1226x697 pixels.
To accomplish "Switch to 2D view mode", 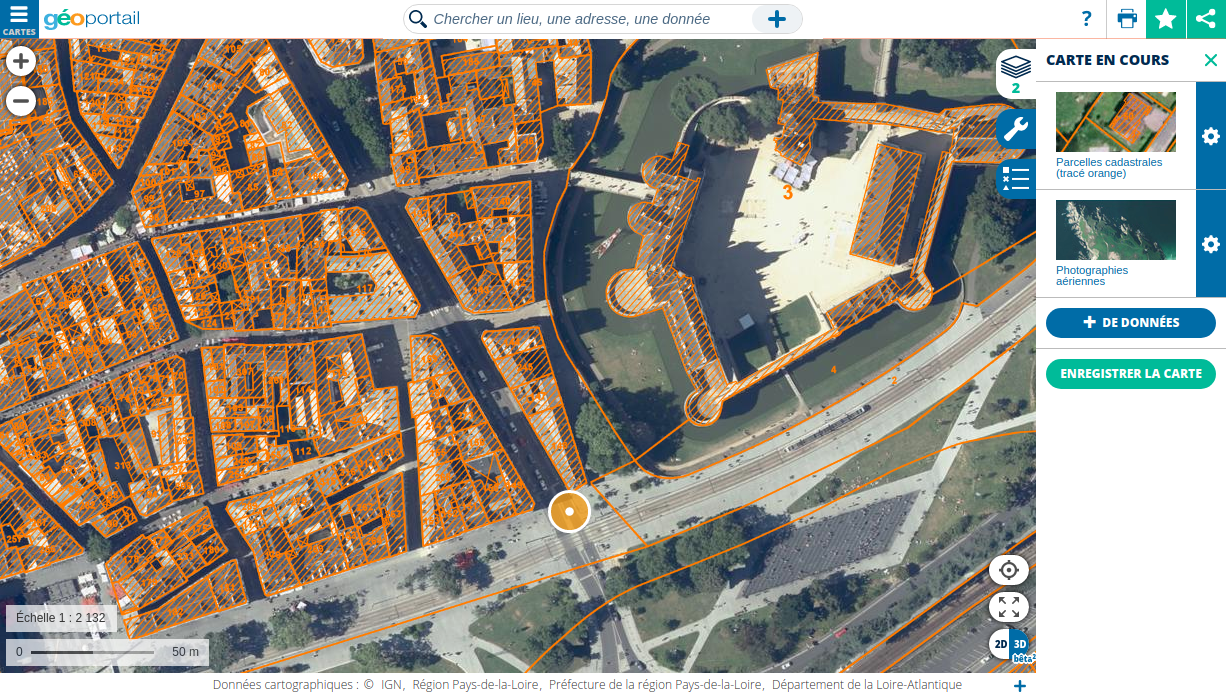I will tap(999, 645).
